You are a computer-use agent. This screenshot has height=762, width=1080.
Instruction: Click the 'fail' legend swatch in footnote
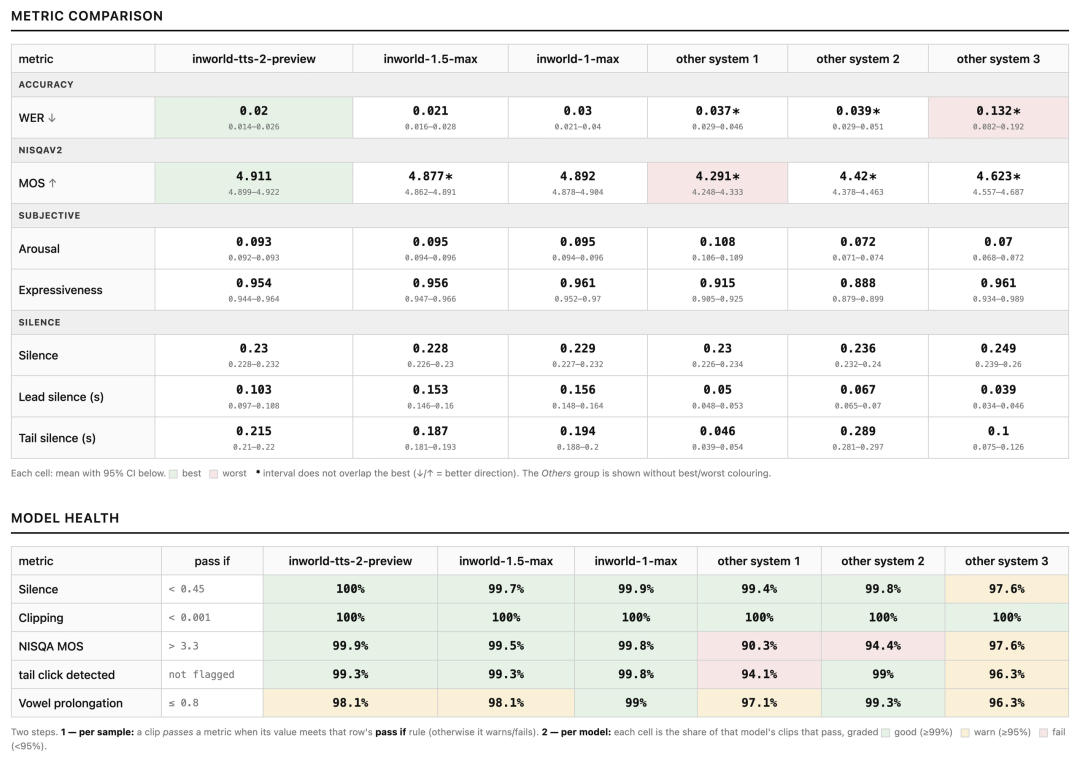pos(1043,732)
